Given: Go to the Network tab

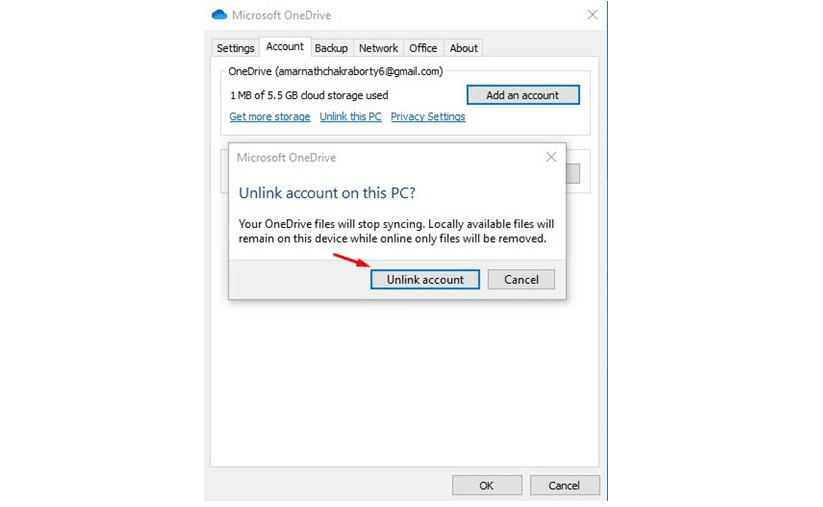Looking at the screenshot, I should click(x=378, y=48).
